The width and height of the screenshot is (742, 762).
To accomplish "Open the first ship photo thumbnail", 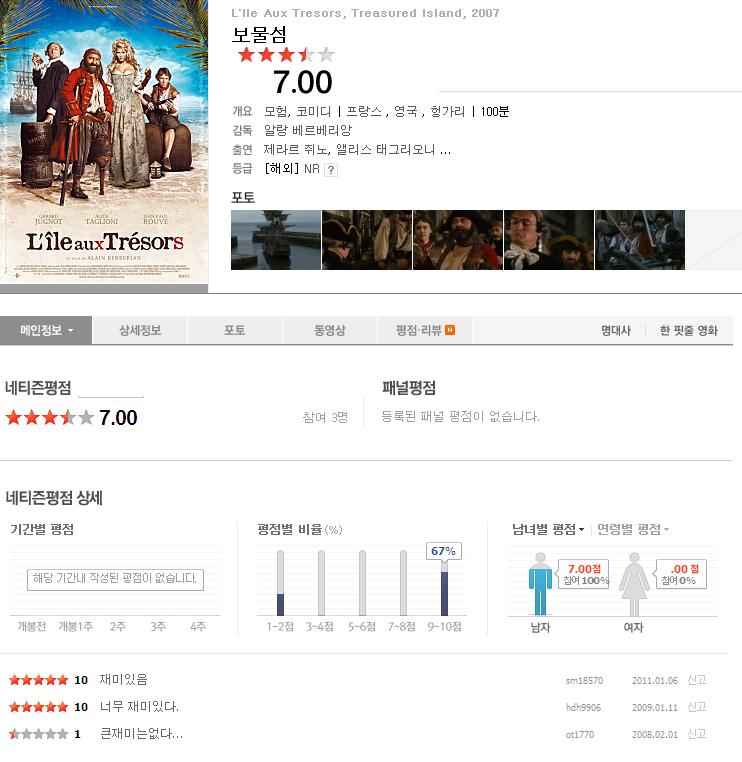I will click(x=276, y=240).
